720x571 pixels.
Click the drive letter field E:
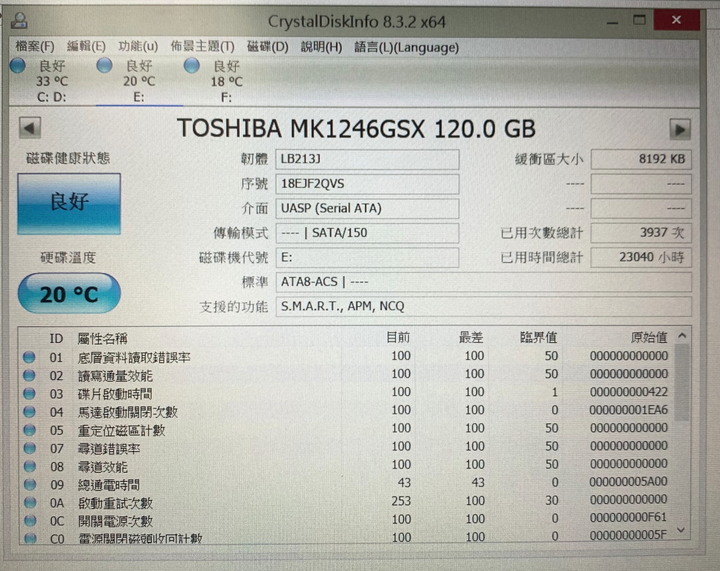pos(367,258)
